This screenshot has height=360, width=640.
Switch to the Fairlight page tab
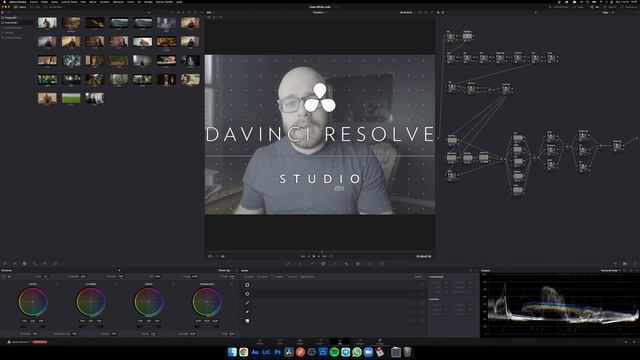tap(360, 342)
